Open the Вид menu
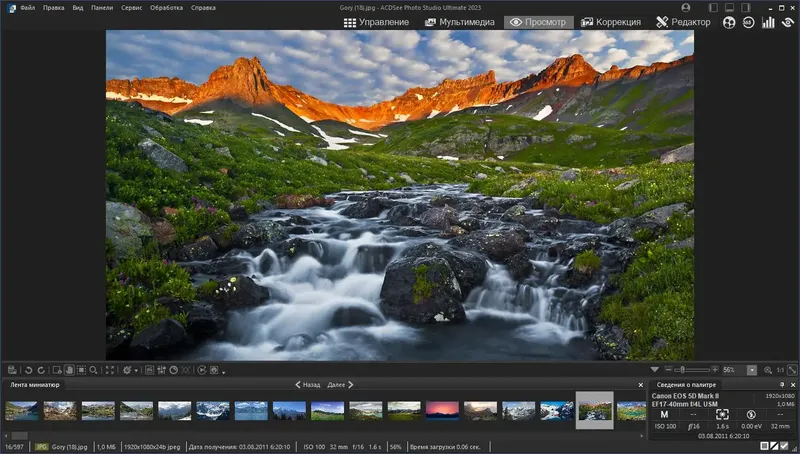The height and width of the screenshot is (454, 800). pos(78,8)
